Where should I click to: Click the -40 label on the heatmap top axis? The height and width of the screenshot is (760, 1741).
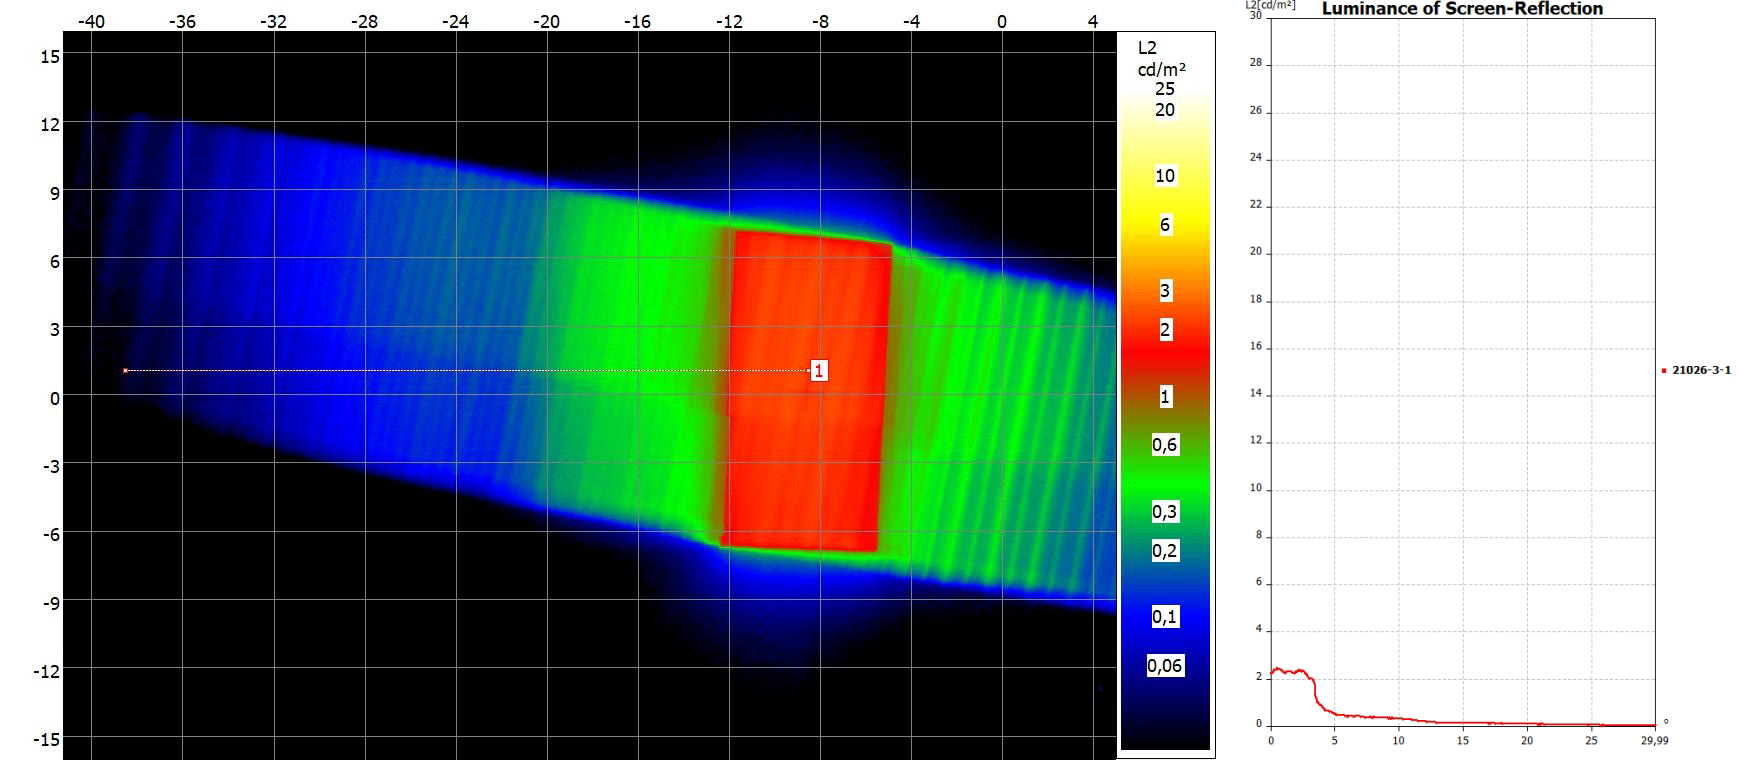coord(91,21)
